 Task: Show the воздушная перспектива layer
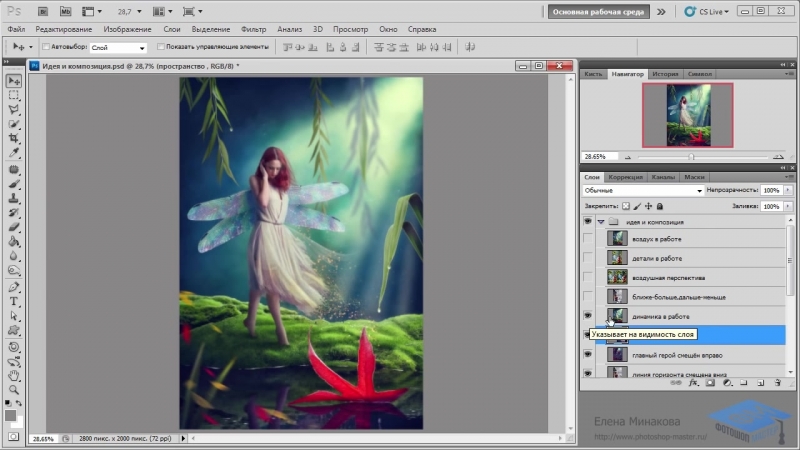(x=588, y=277)
